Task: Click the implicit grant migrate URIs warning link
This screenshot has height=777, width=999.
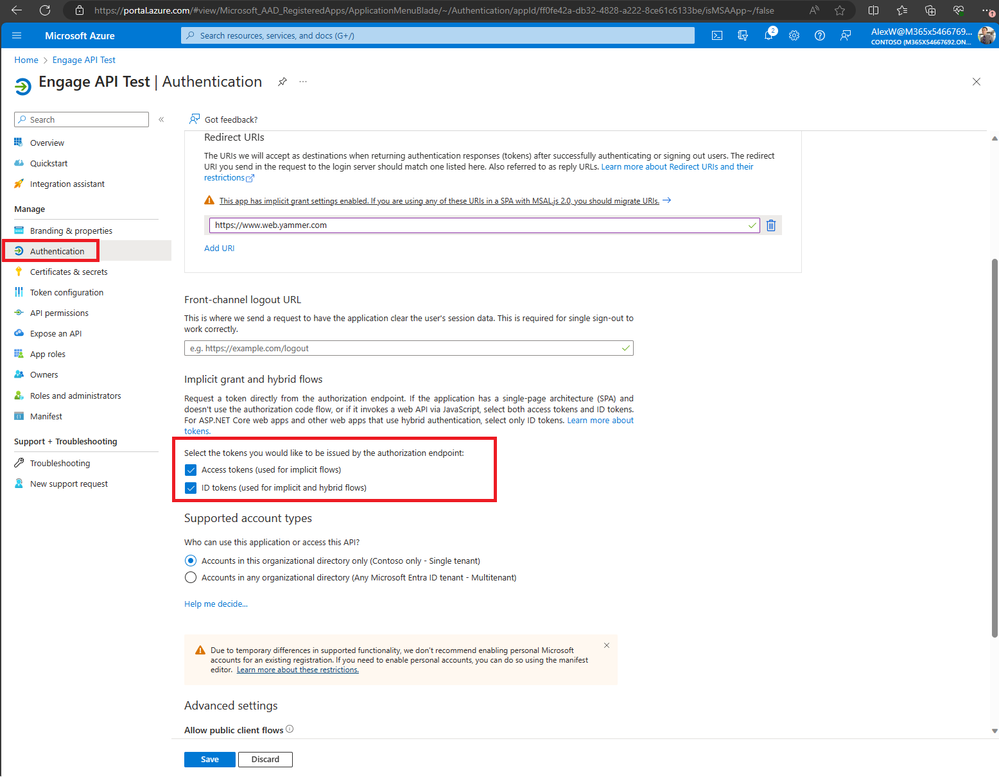Action: [439, 201]
